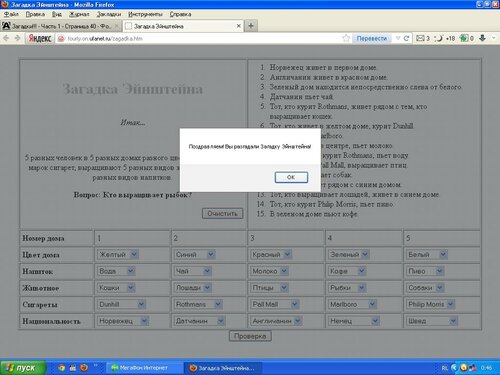500x375 pixels.
Task: Open house 3 color dropdown Красный
Action: click(271, 254)
